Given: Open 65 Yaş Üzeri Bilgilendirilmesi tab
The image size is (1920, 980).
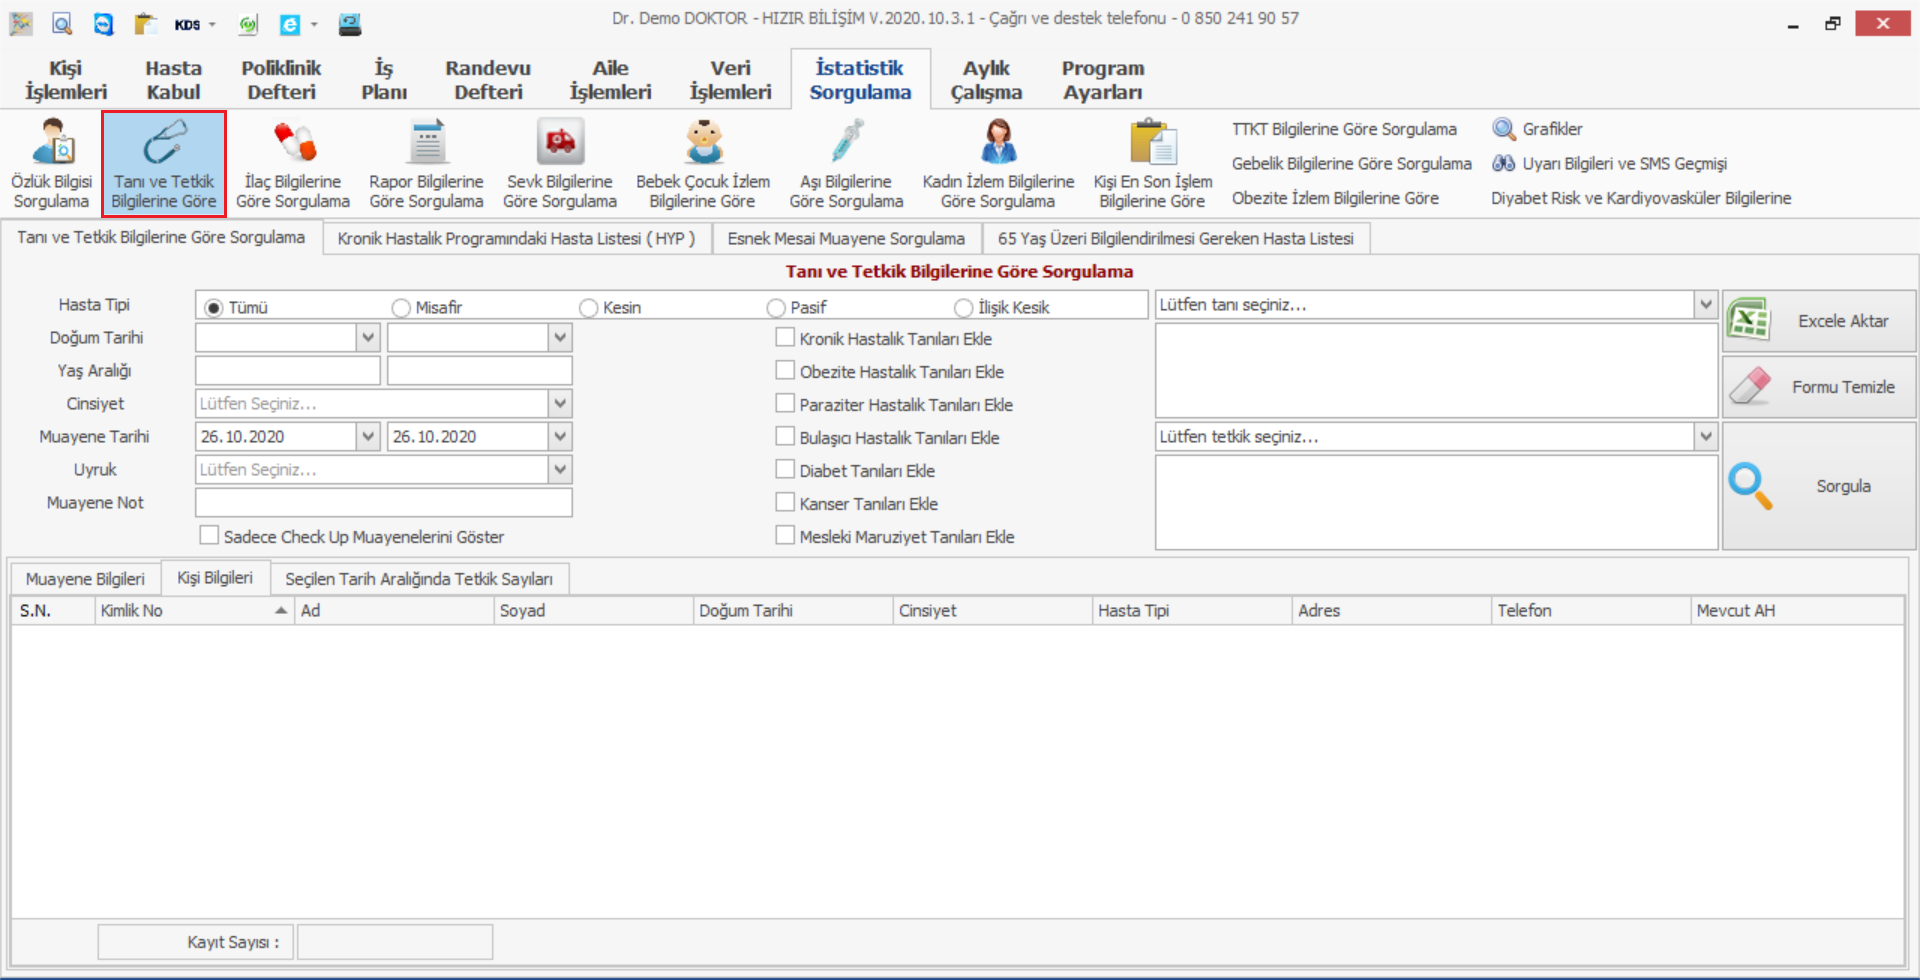Looking at the screenshot, I should coord(1176,238).
